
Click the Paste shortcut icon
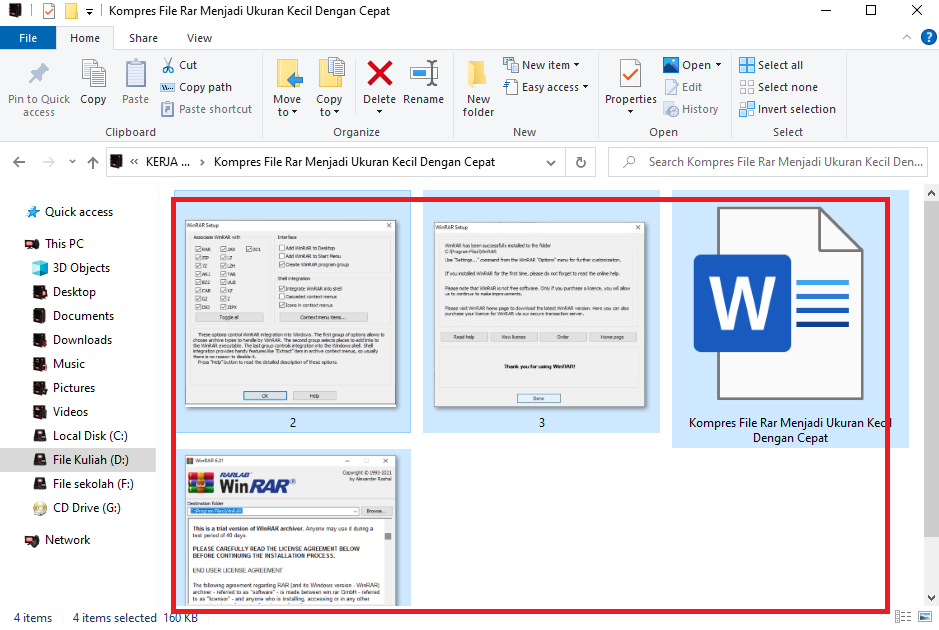point(168,109)
